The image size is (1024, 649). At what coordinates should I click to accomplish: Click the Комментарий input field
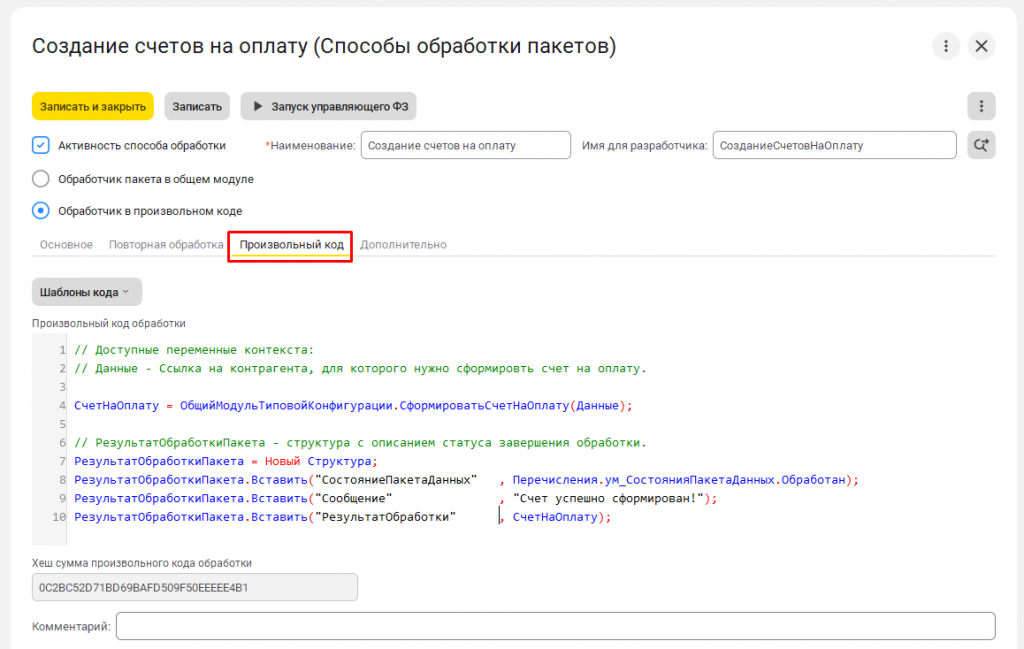(556, 626)
